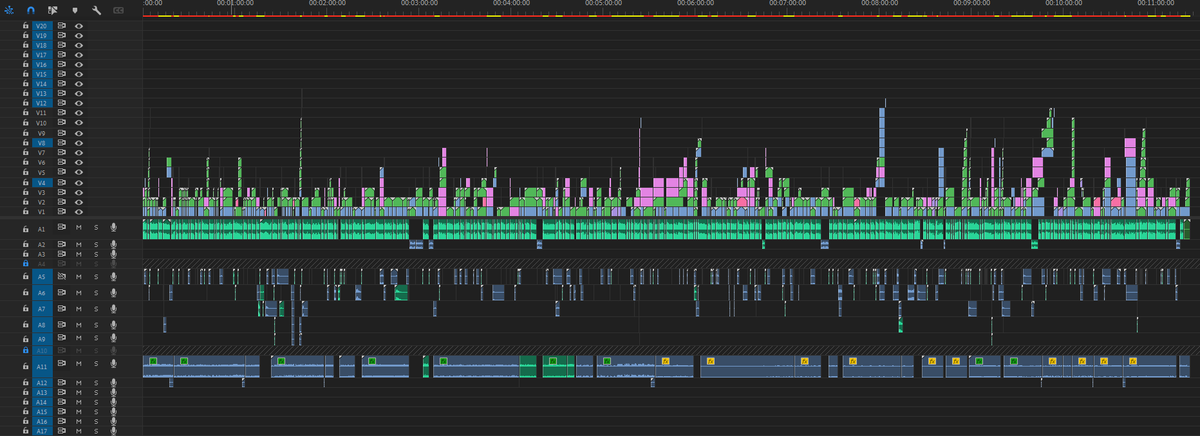
Task: Toggle track targeting for V20
Action: coord(41,25)
